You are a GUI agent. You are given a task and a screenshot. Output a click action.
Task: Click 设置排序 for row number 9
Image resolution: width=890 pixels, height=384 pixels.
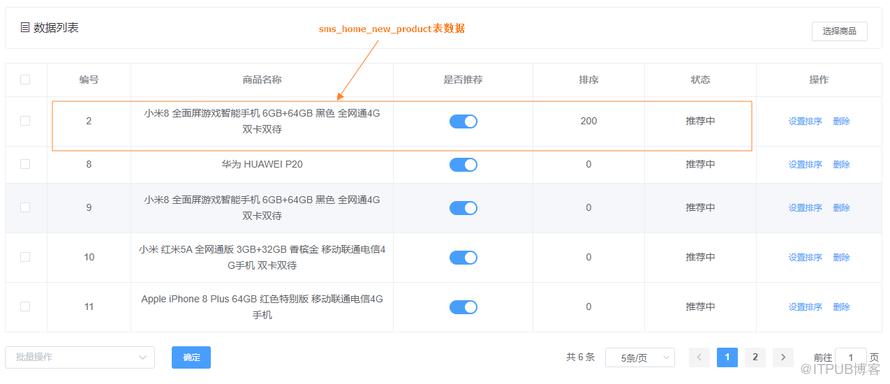(805, 208)
